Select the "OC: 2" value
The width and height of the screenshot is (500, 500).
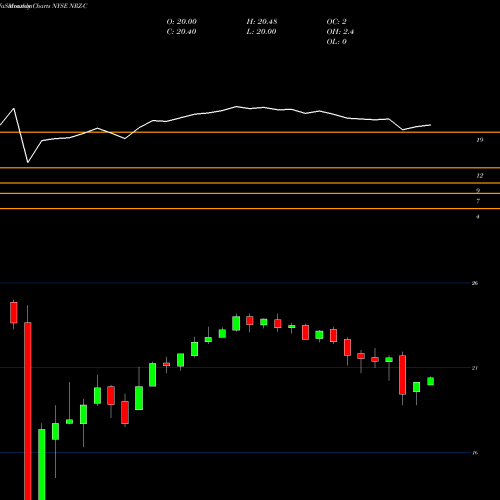click(x=336, y=22)
